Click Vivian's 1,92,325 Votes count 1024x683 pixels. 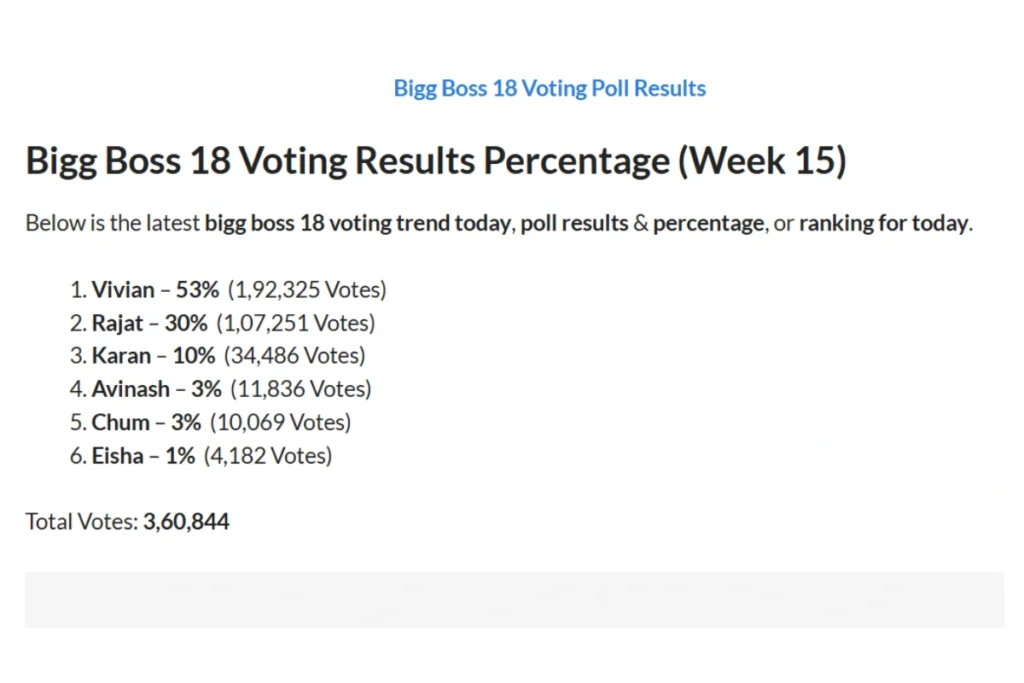tap(307, 289)
